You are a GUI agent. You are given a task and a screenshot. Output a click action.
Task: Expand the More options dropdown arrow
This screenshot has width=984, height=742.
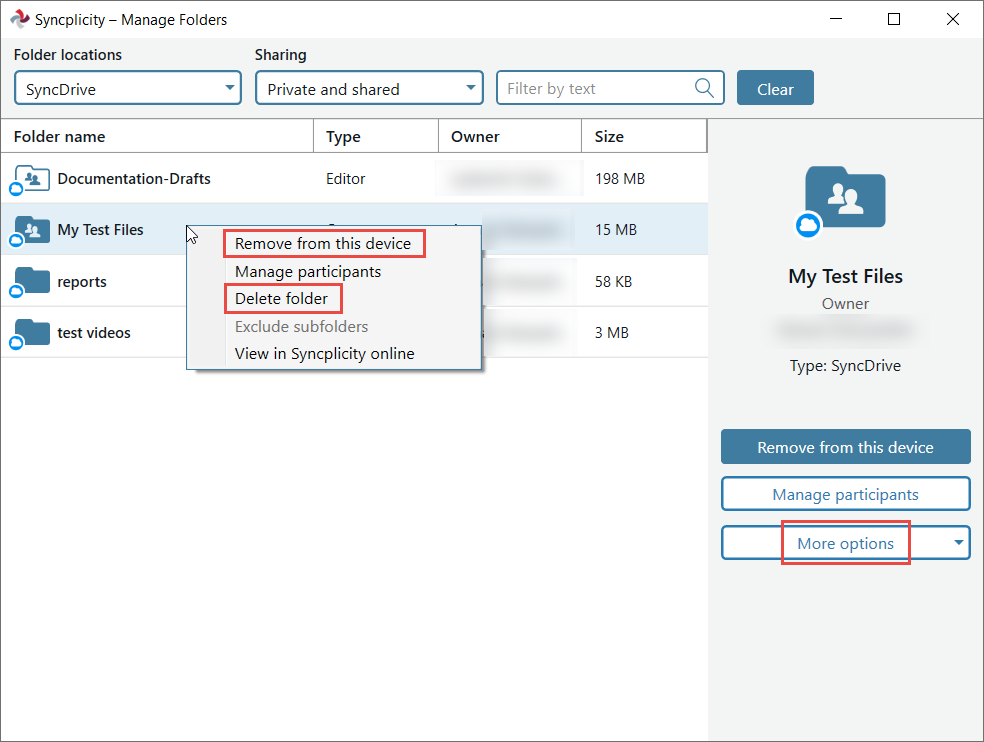(958, 542)
